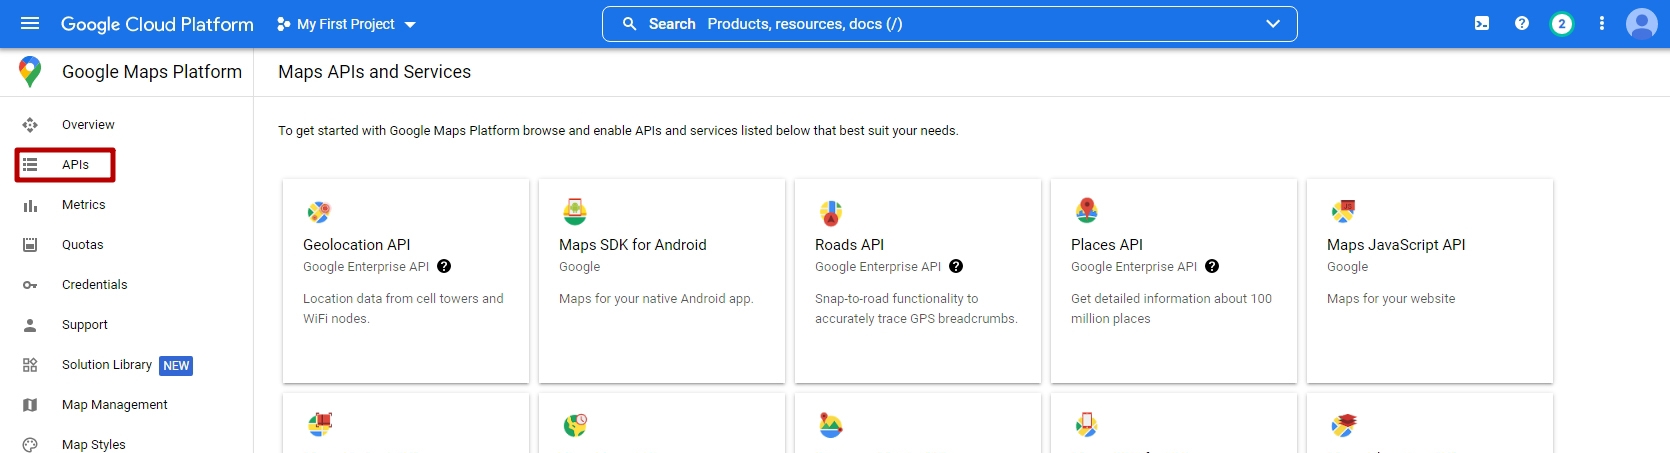Open the Maps JavaScript API card
The image size is (1670, 453).
(1430, 281)
